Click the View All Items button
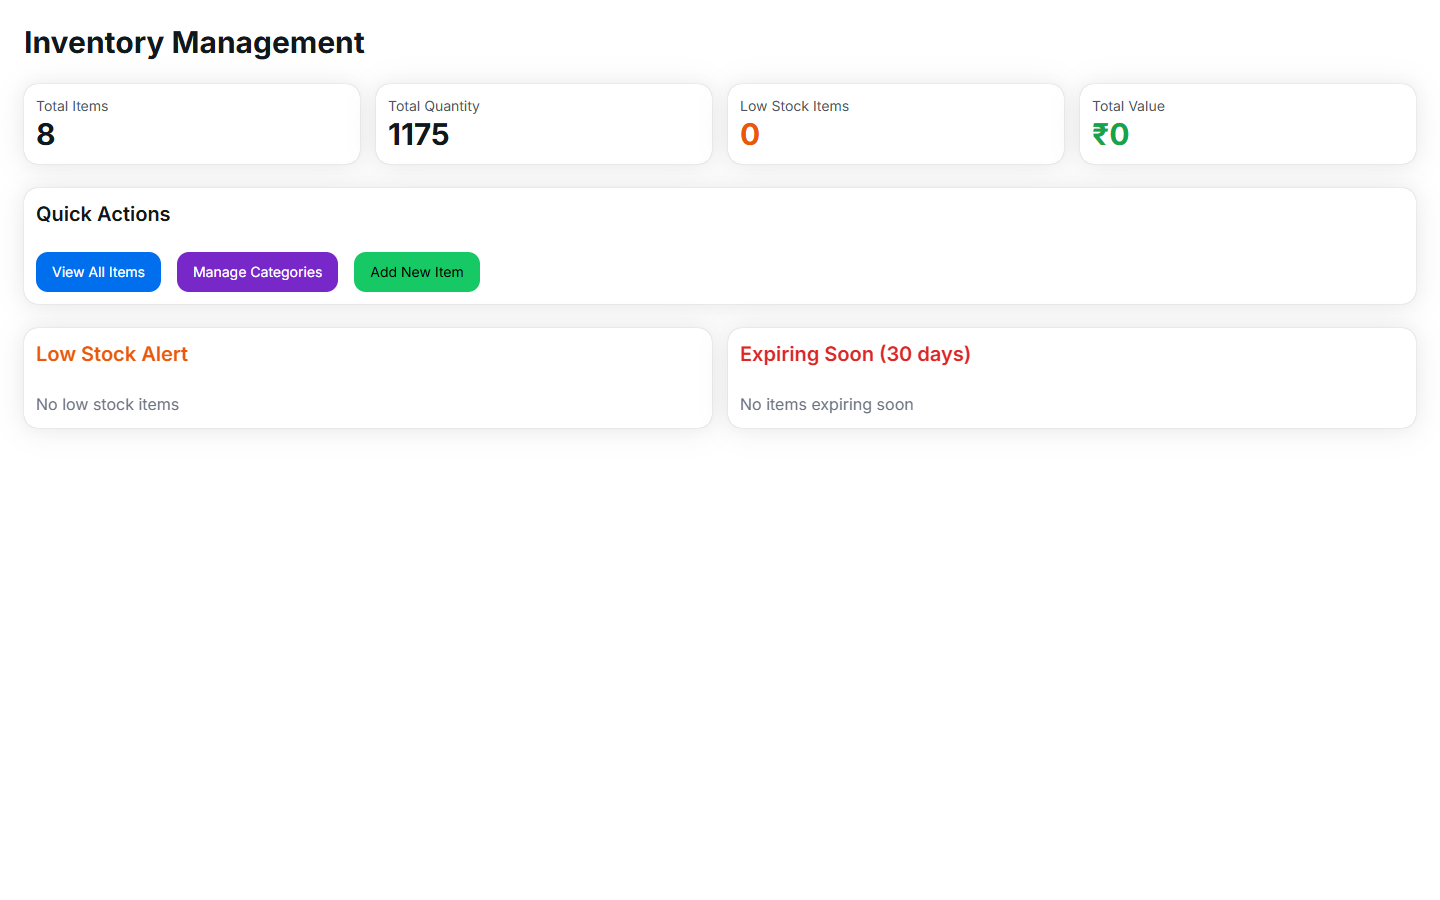 [x=98, y=272]
